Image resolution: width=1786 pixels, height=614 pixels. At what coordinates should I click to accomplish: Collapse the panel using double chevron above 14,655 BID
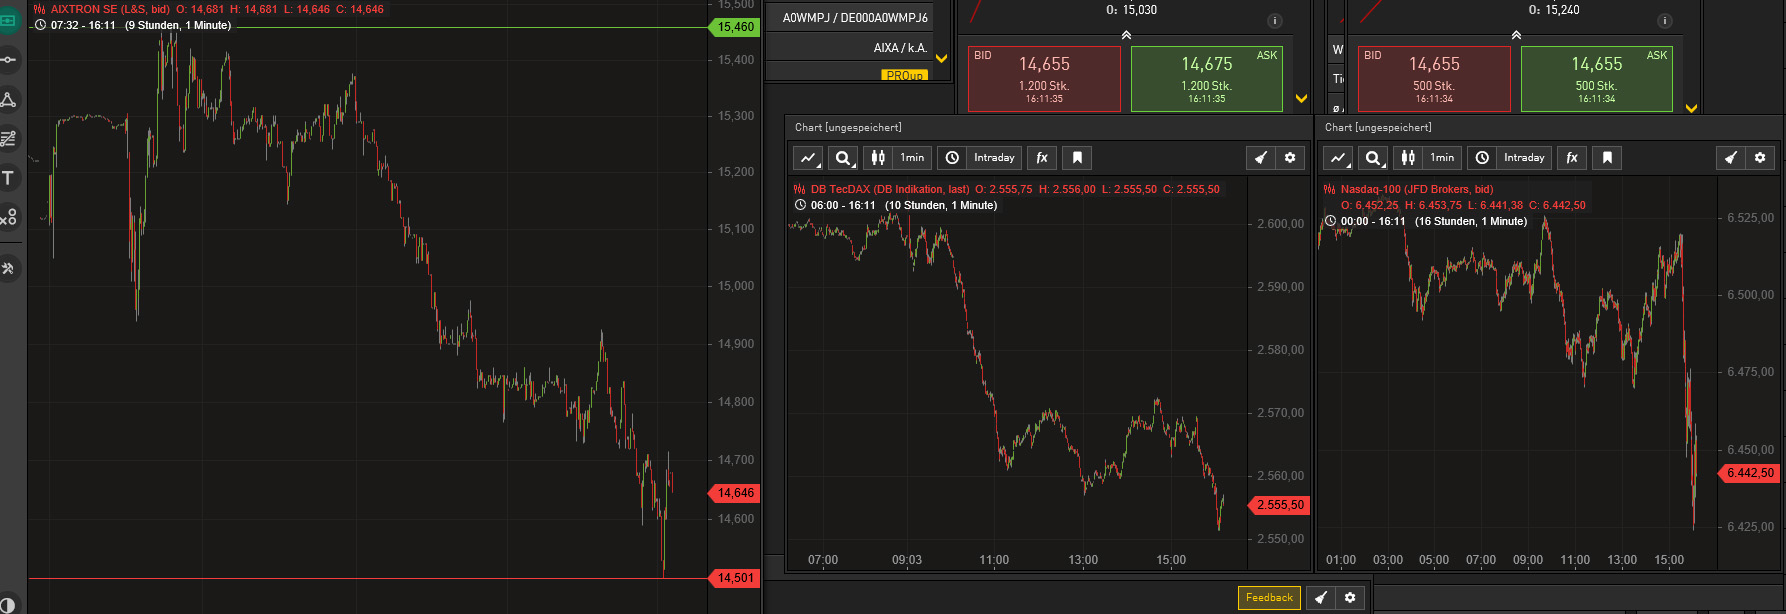[x=1126, y=35]
